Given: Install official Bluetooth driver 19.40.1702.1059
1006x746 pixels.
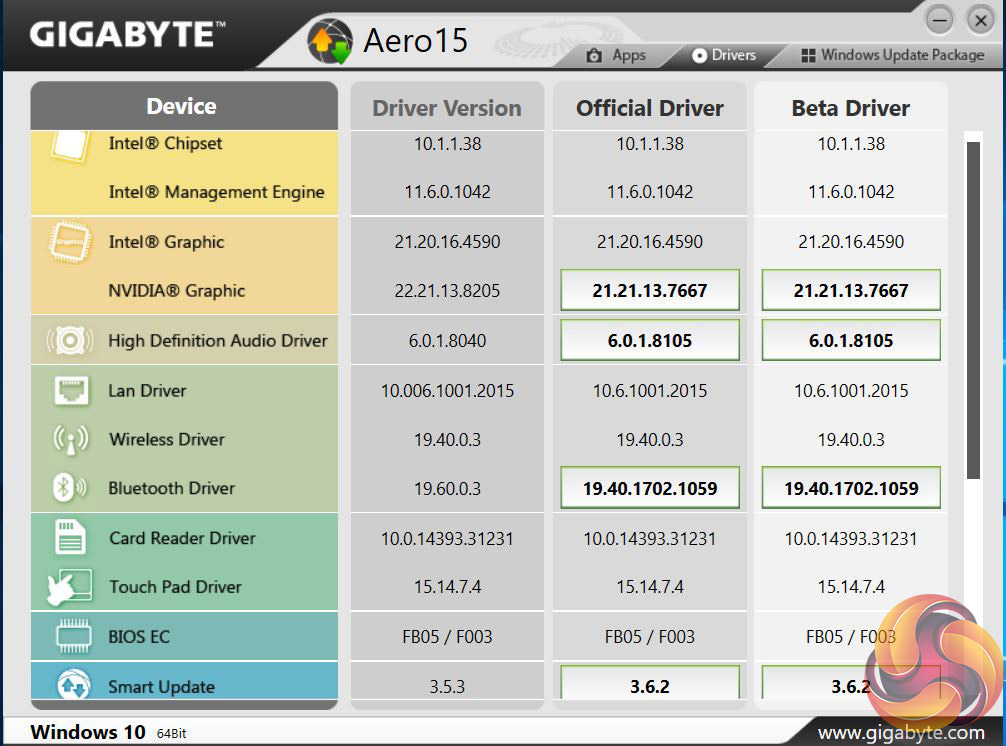Looking at the screenshot, I should click(x=650, y=489).
